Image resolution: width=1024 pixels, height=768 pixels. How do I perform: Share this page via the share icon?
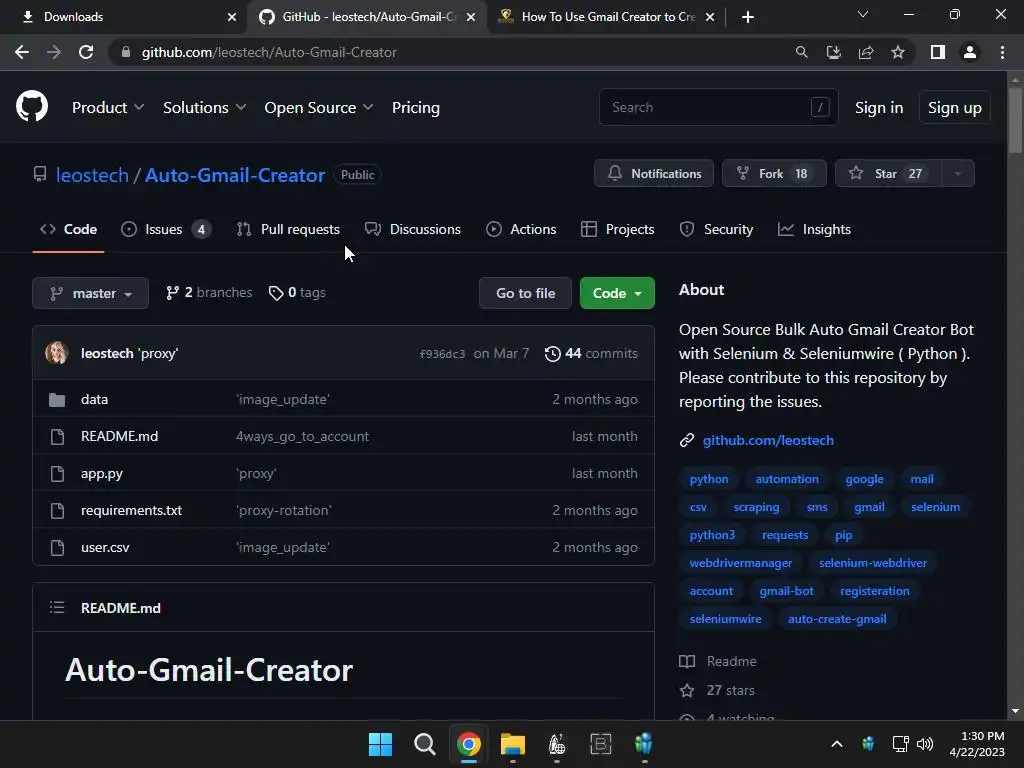[866, 52]
